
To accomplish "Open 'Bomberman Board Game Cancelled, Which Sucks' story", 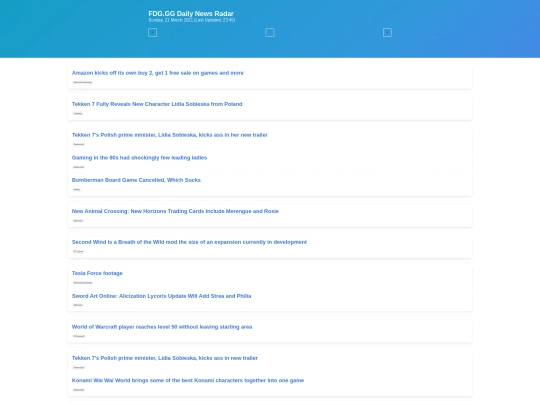I will point(136,180).
